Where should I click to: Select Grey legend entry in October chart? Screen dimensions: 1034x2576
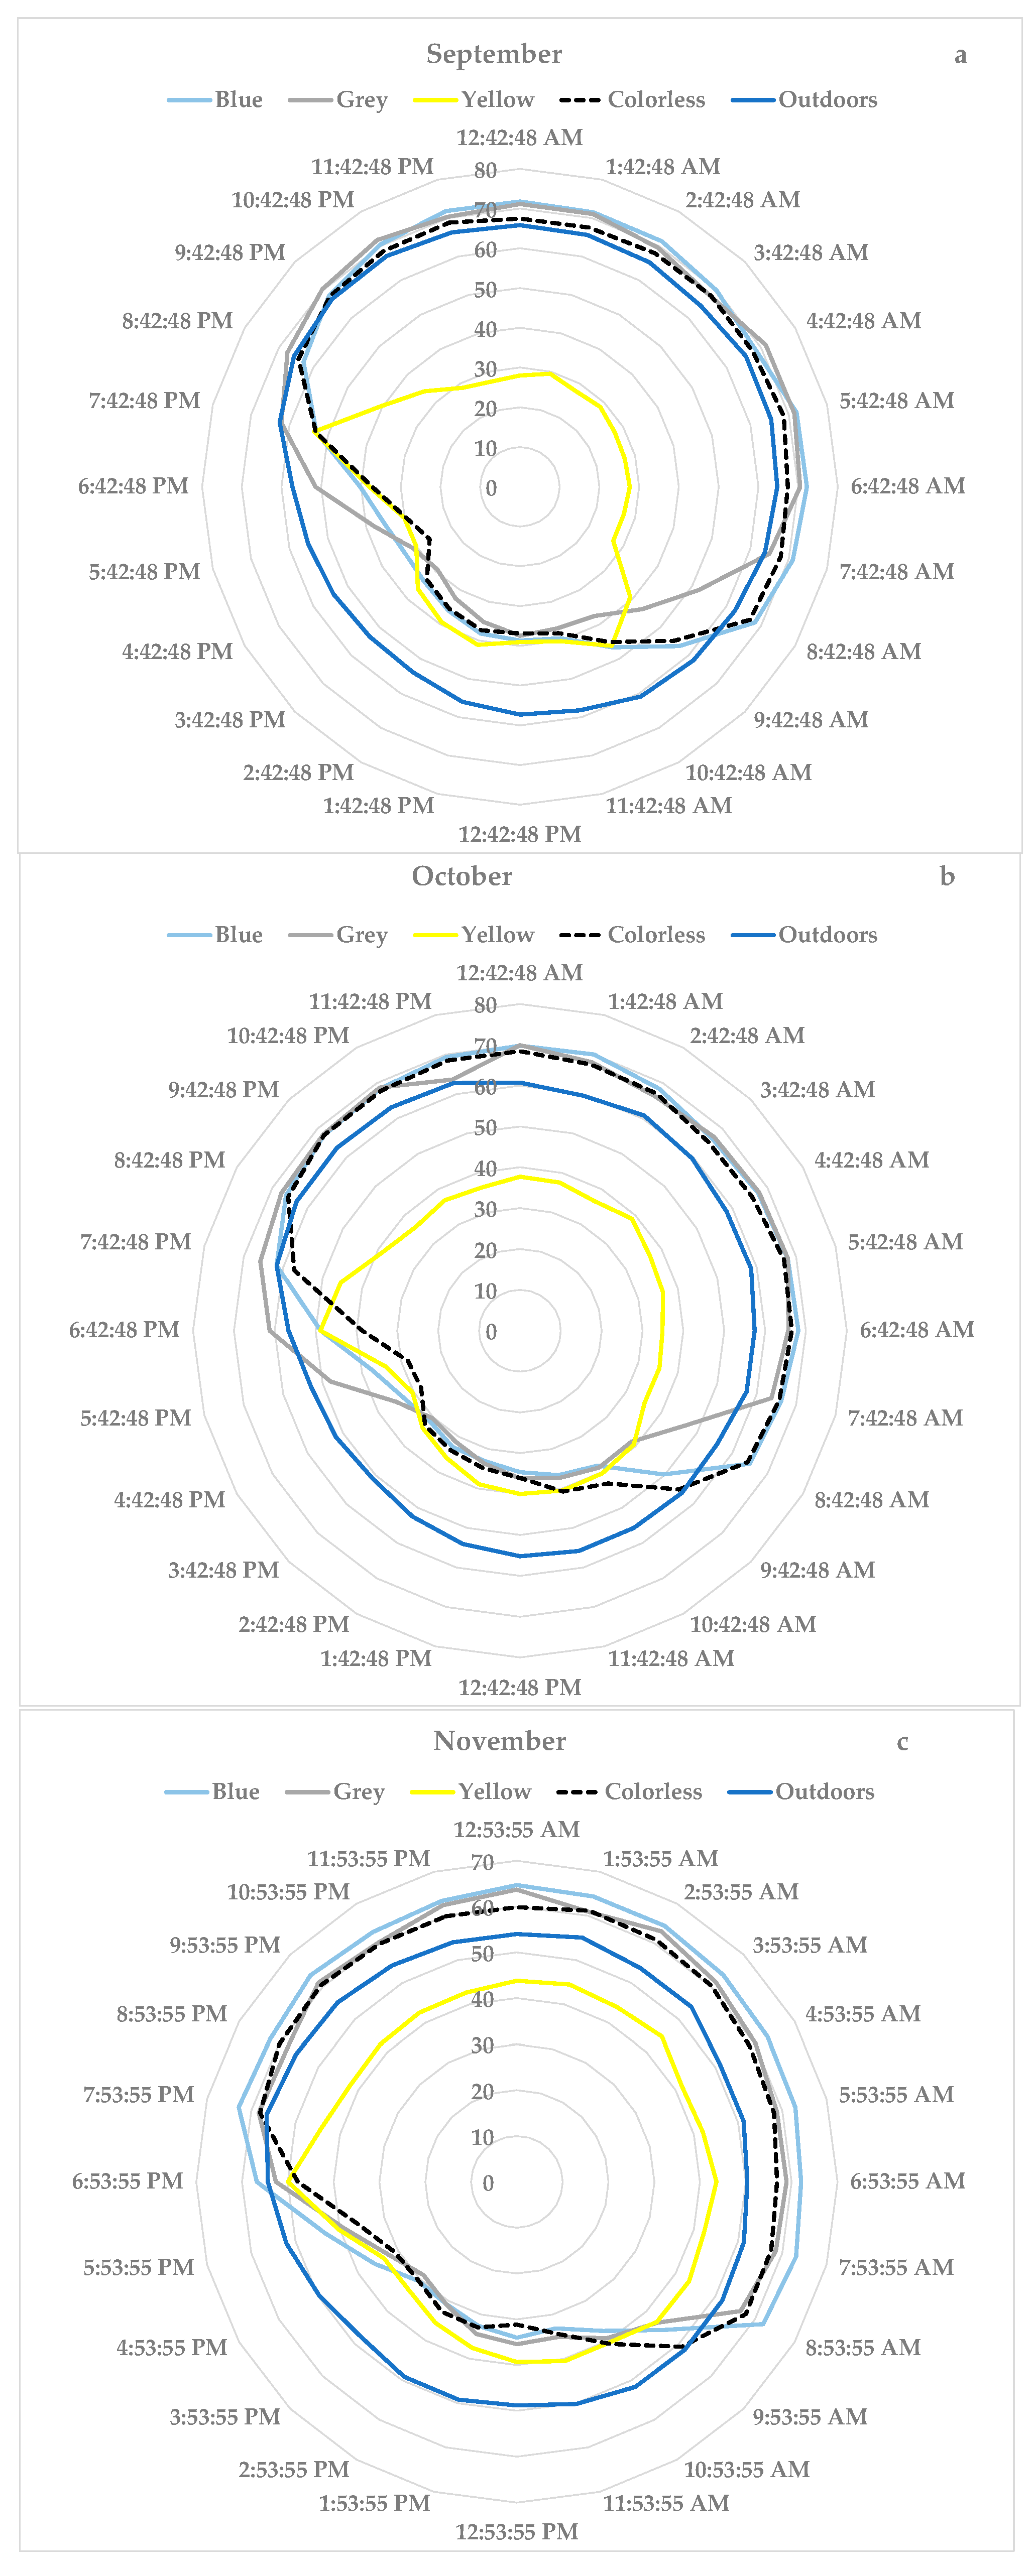click(361, 935)
